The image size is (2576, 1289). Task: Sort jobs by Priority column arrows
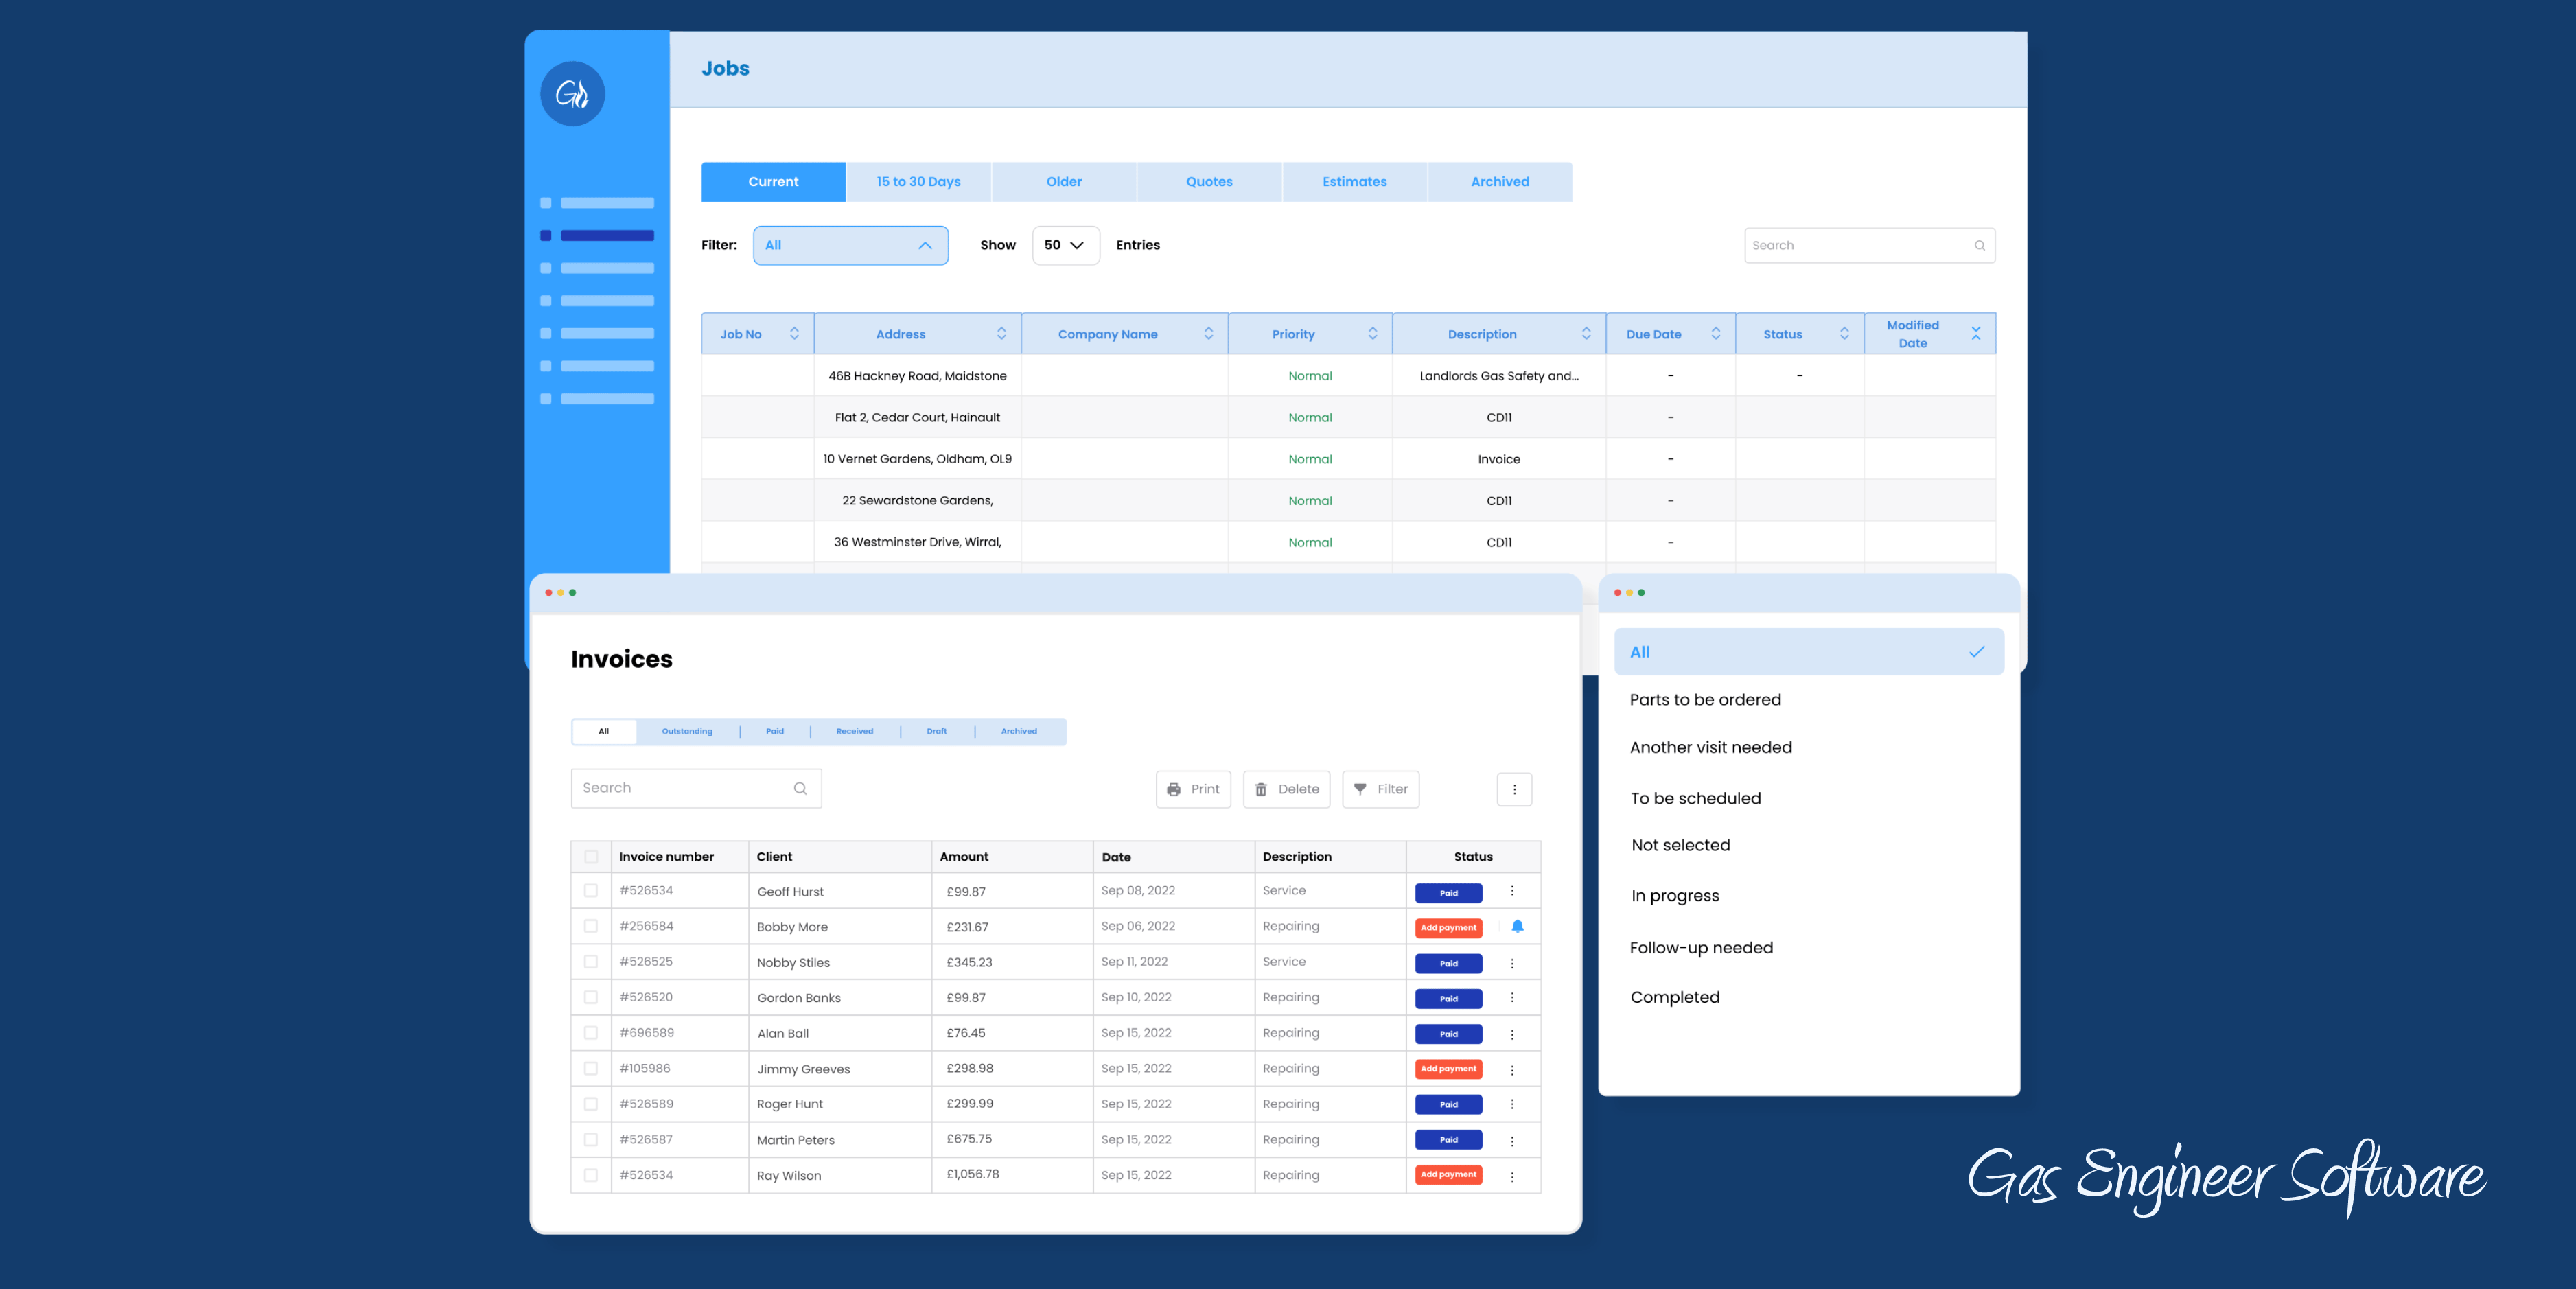pos(1372,334)
